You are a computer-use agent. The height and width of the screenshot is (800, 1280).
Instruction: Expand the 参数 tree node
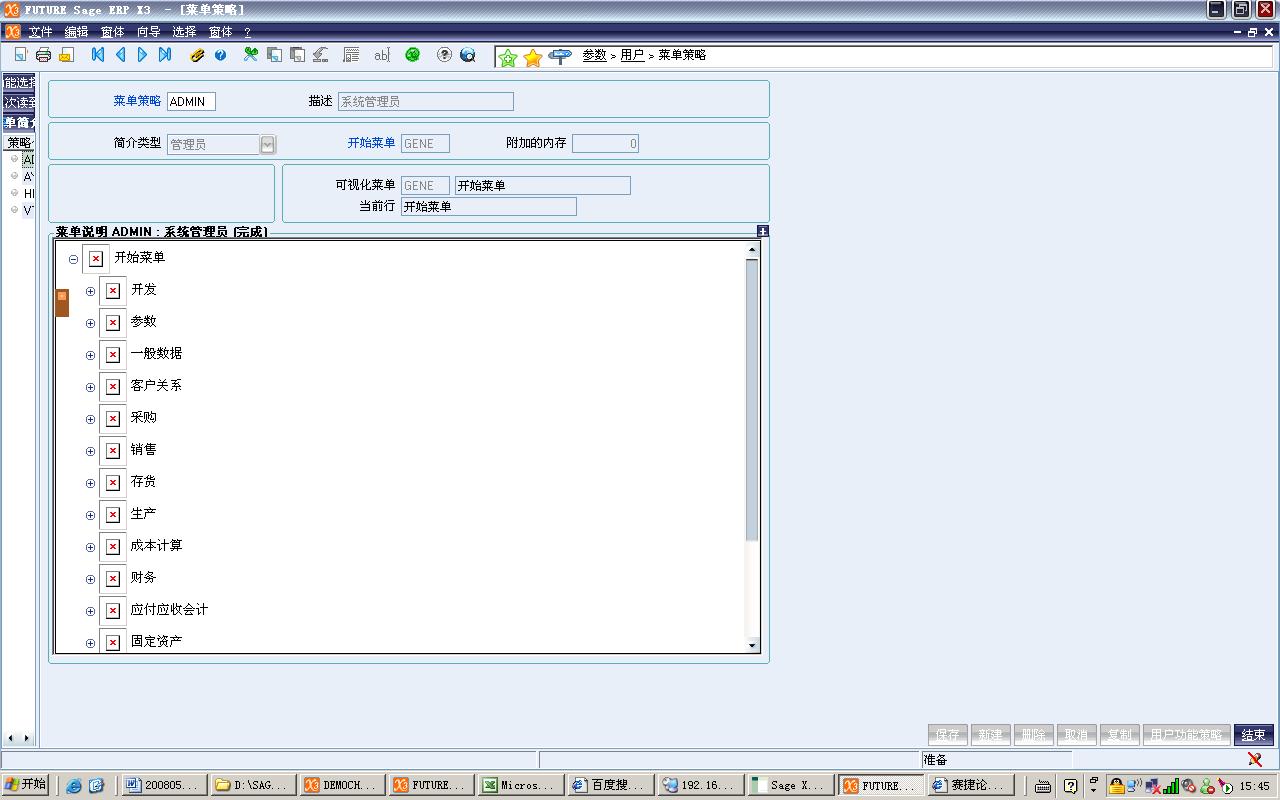pyautogui.click(x=90, y=324)
